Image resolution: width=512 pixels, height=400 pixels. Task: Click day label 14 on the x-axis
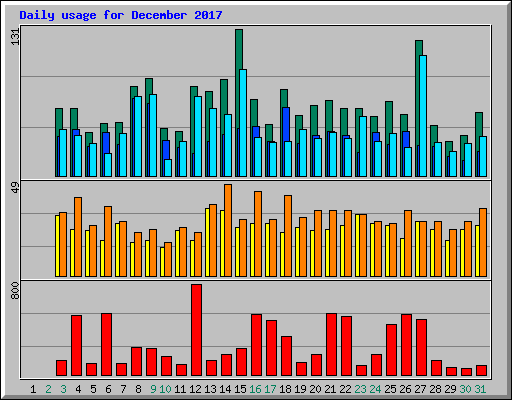click(x=225, y=389)
